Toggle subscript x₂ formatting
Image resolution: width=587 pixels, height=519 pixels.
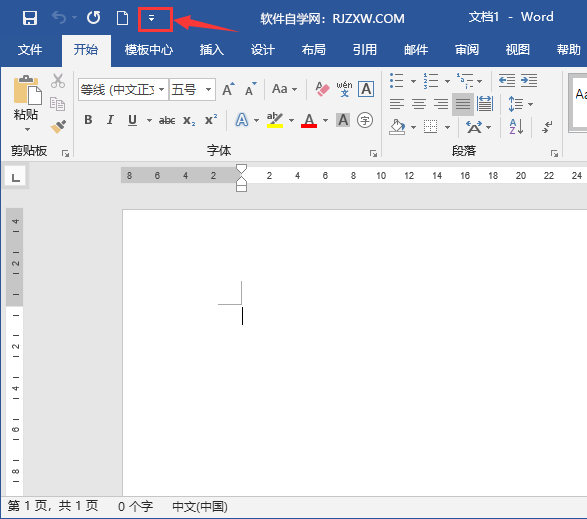pos(189,120)
